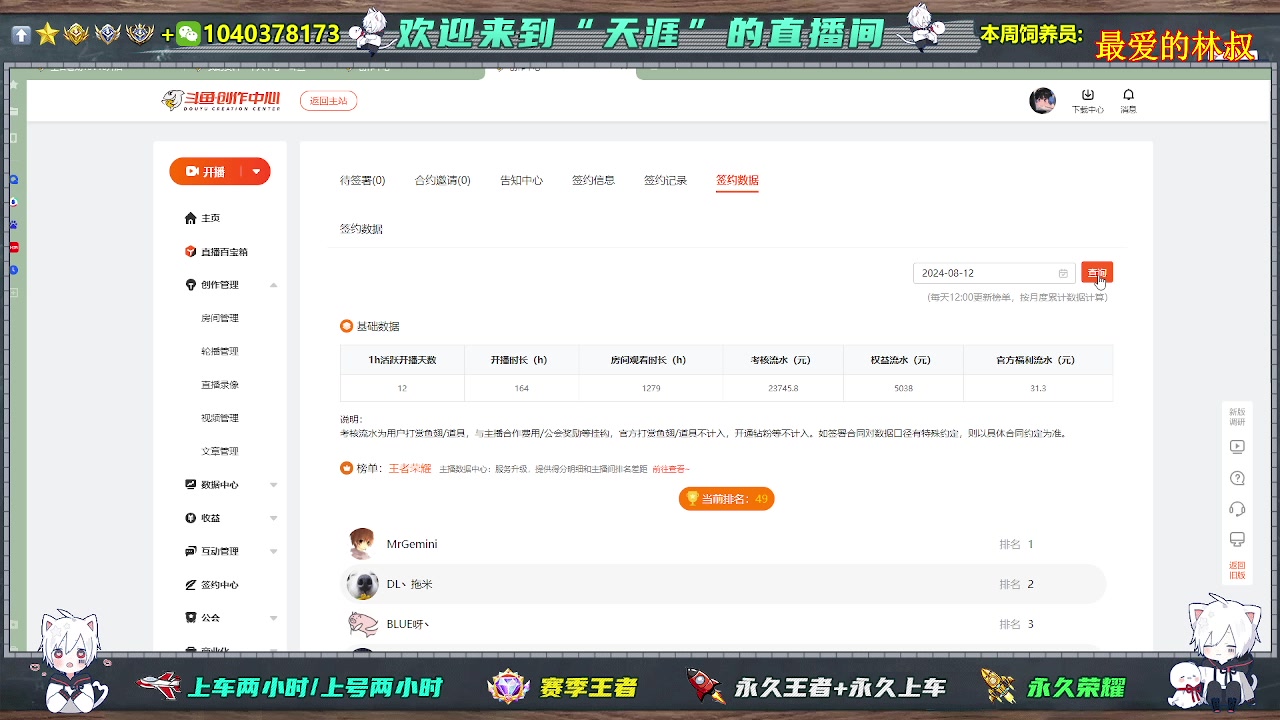Open 视频管理 in sidebar
This screenshot has width=1280, height=720.
(x=220, y=418)
